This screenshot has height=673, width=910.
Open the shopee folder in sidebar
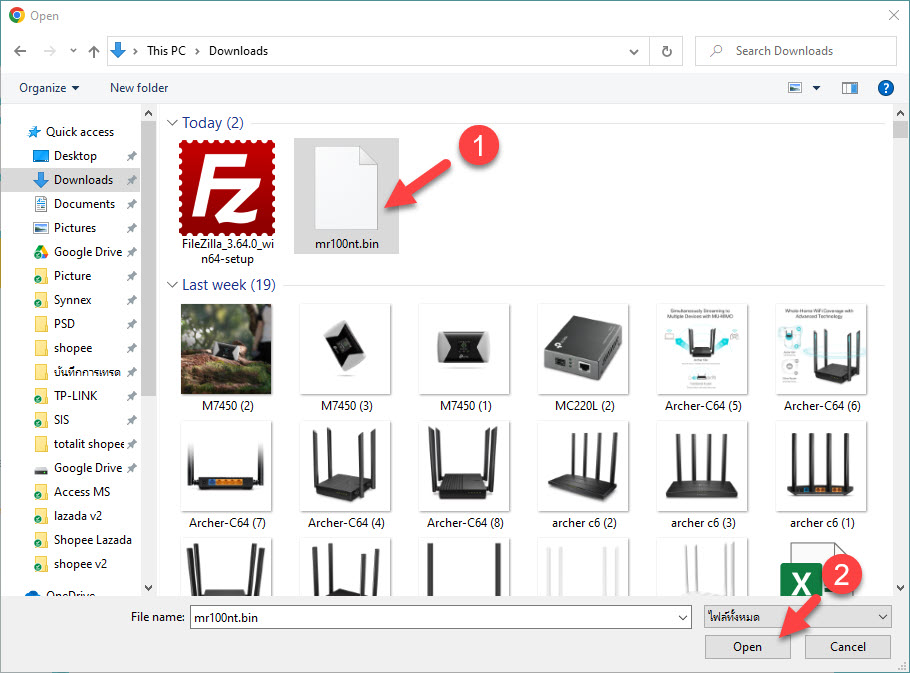pos(63,348)
